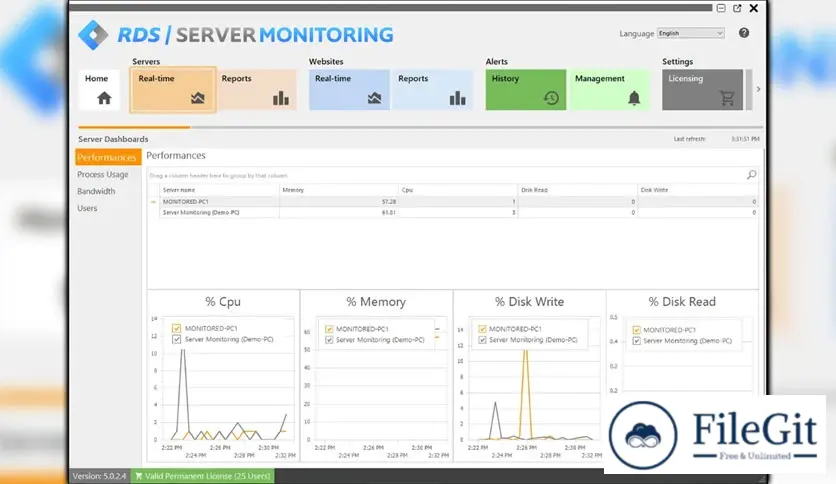Click the % Memory chart title
This screenshot has width=836, height=484.
(376, 302)
